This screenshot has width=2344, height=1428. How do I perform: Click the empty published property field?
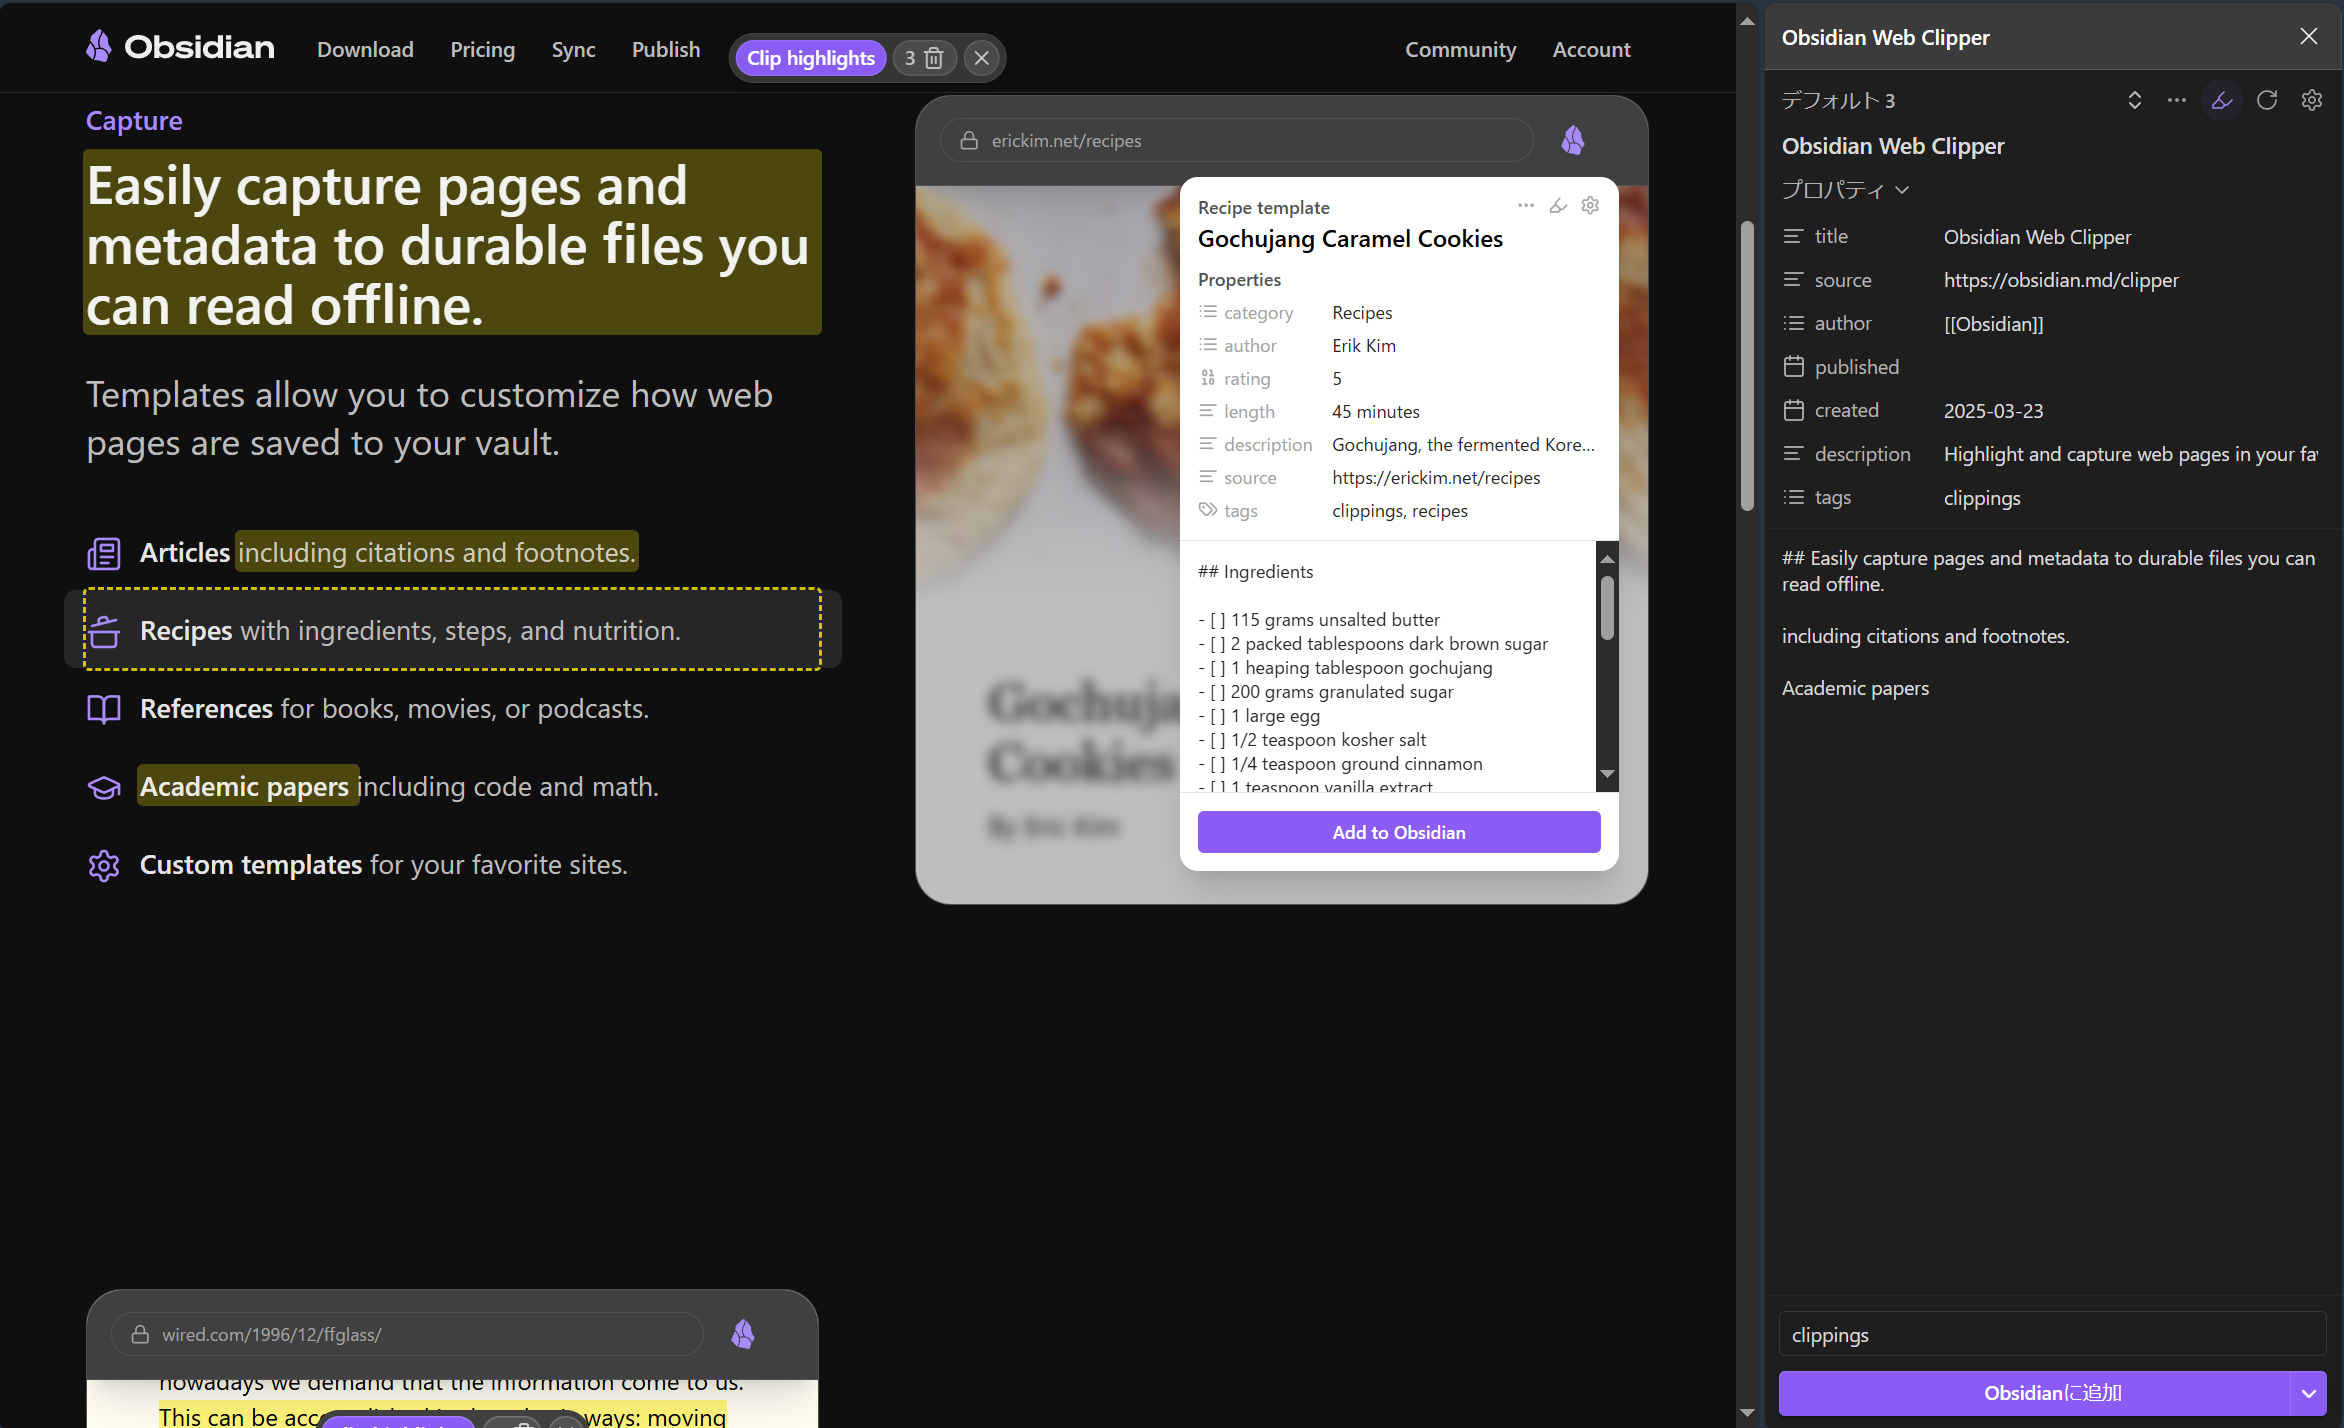(x=2130, y=367)
